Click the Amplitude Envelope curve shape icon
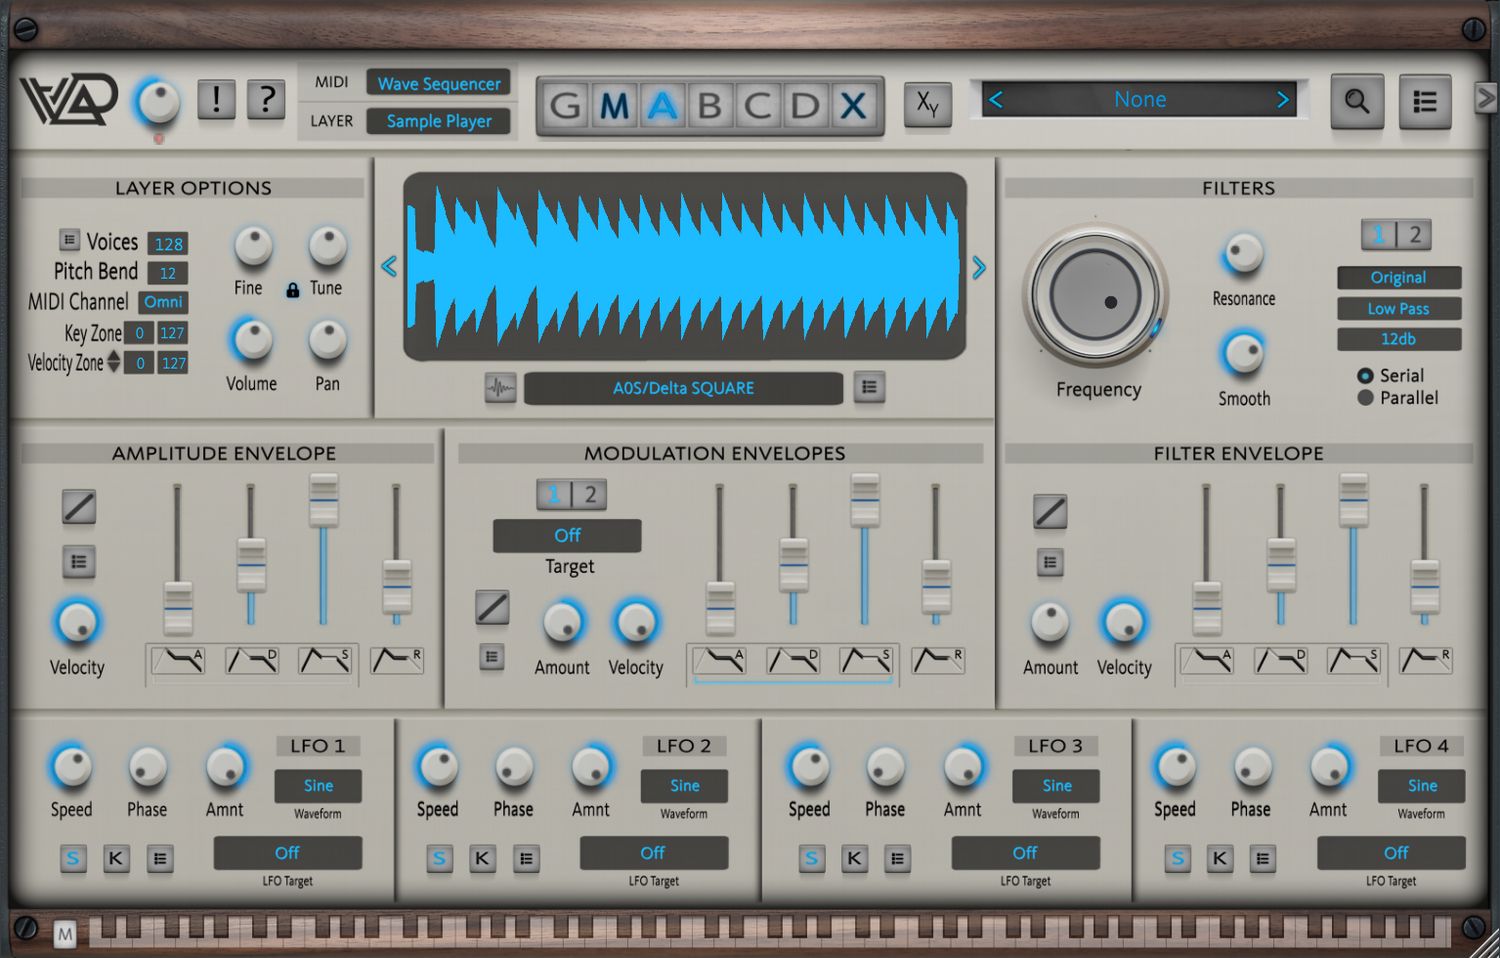Screen dimensions: 1500x958 coord(79,507)
